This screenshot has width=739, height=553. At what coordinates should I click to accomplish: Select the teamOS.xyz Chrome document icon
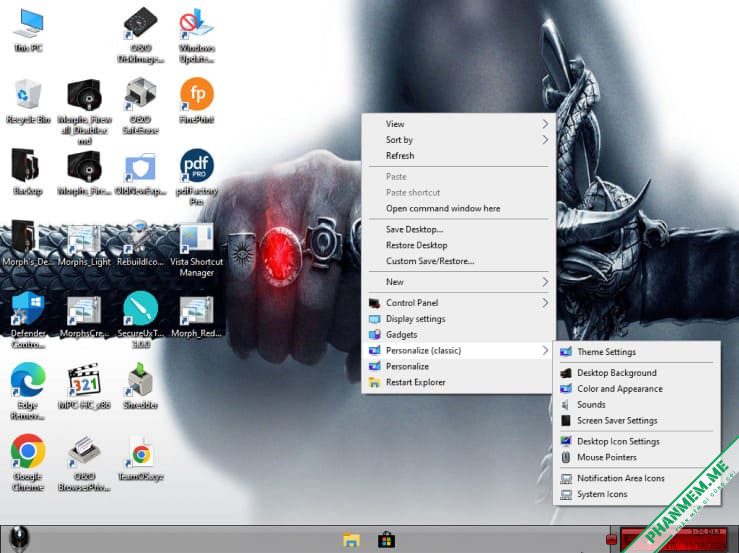pos(140,453)
